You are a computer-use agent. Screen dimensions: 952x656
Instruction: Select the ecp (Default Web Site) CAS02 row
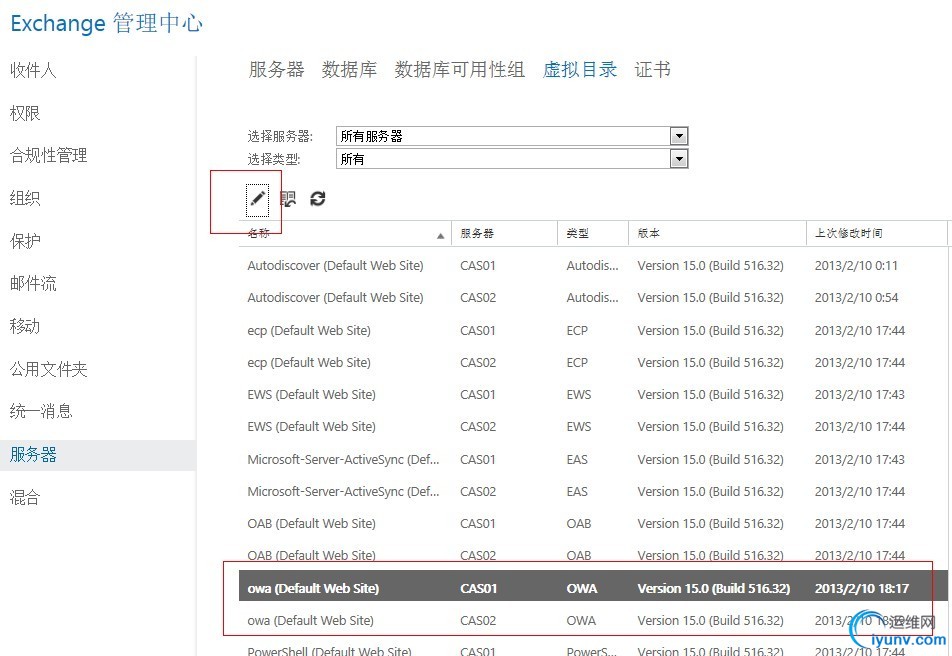(x=593, y=363)
